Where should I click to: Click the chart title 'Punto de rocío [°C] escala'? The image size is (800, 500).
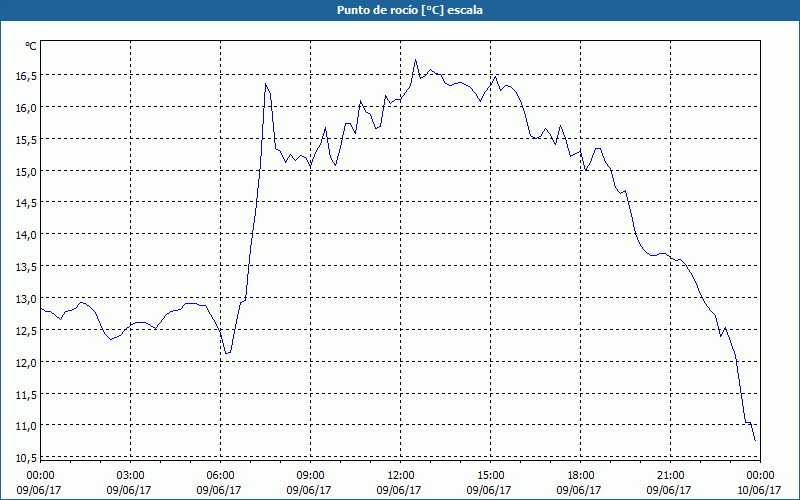(x=410, y=10)
